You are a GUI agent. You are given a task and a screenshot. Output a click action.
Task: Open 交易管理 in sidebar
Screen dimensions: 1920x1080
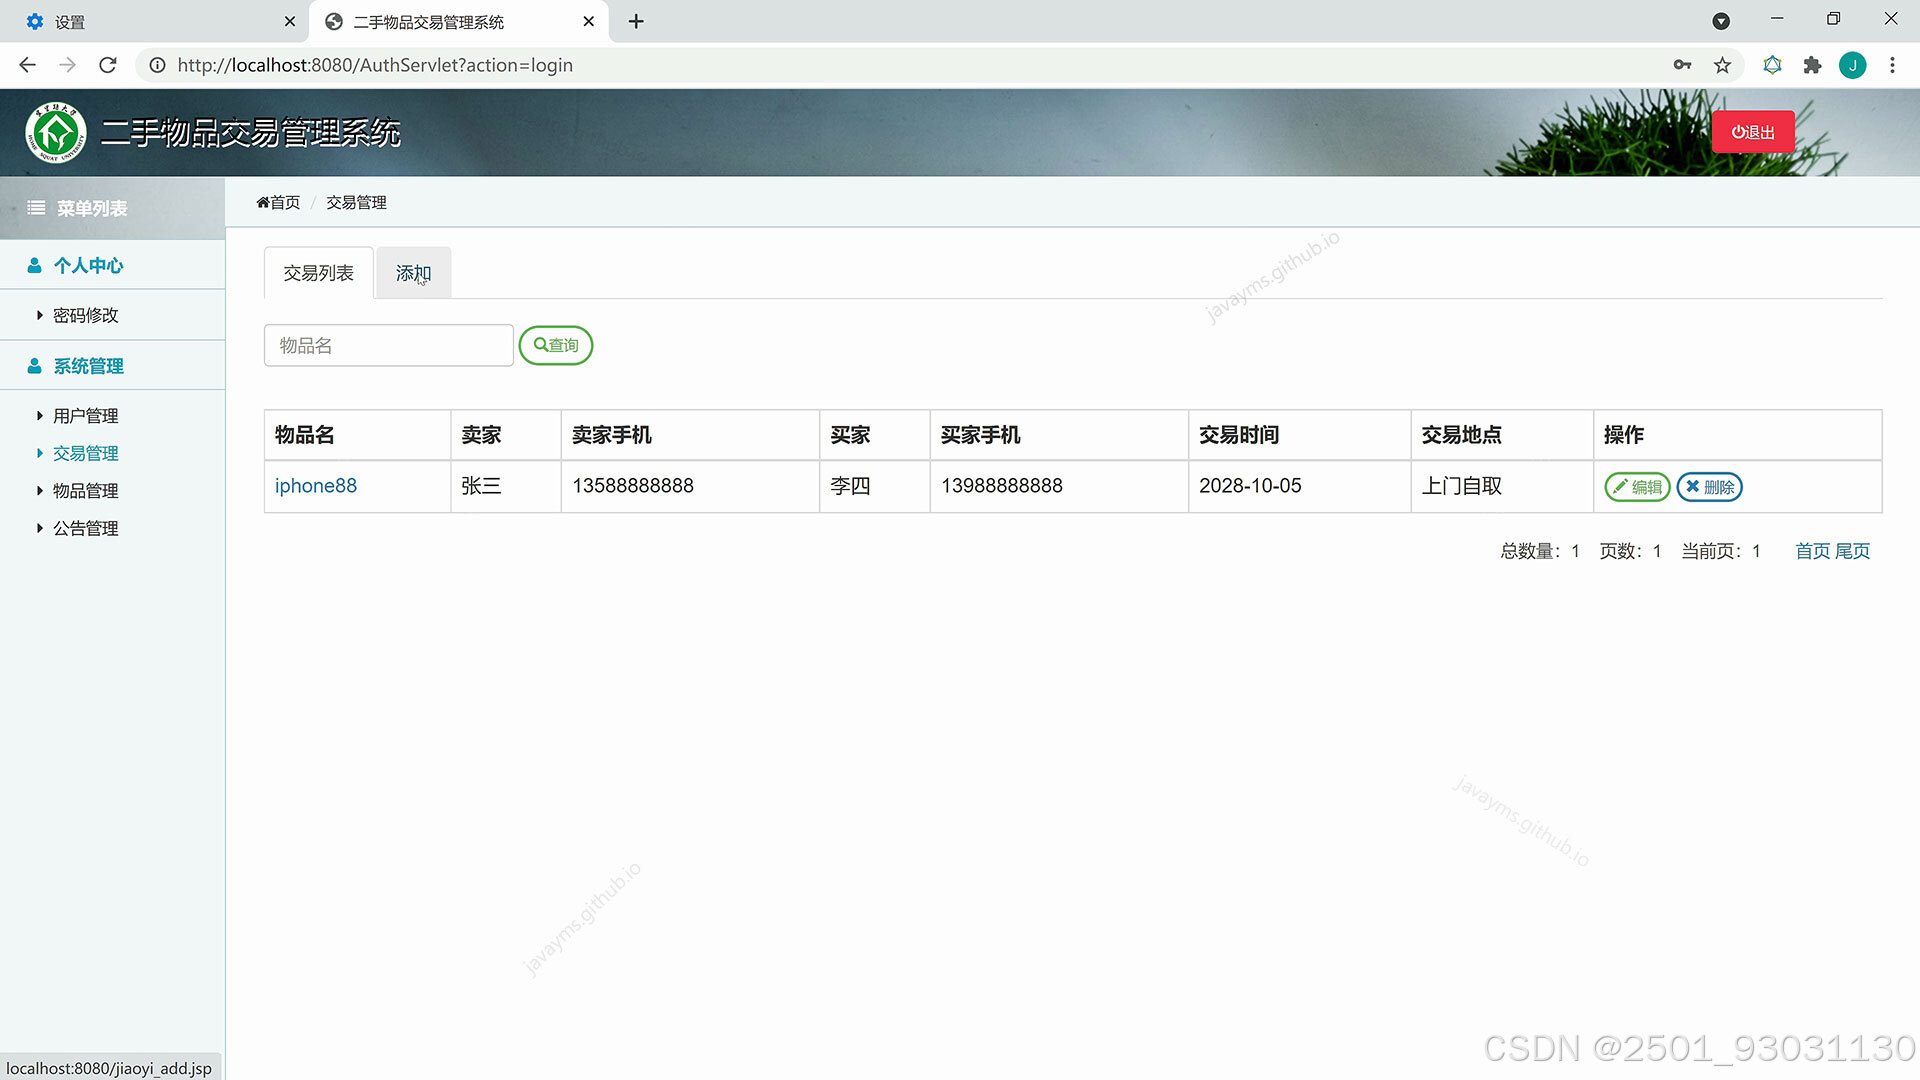point(86,453)
